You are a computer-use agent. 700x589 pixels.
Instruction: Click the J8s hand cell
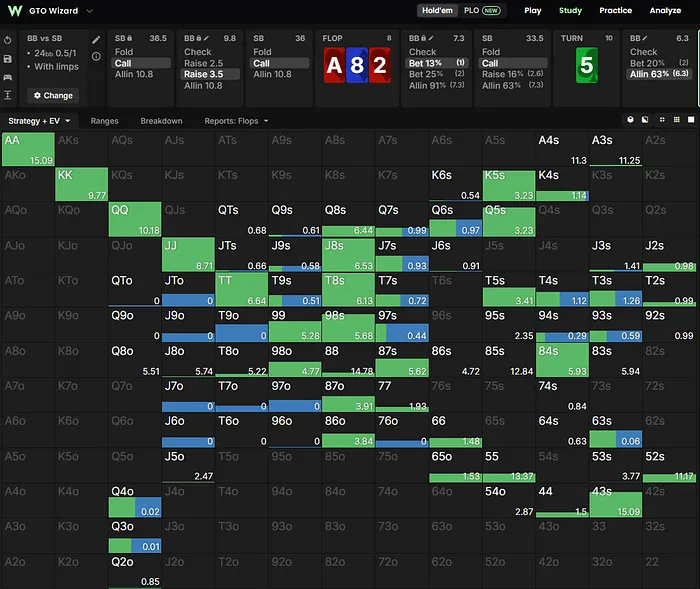[x=348, y=255]
